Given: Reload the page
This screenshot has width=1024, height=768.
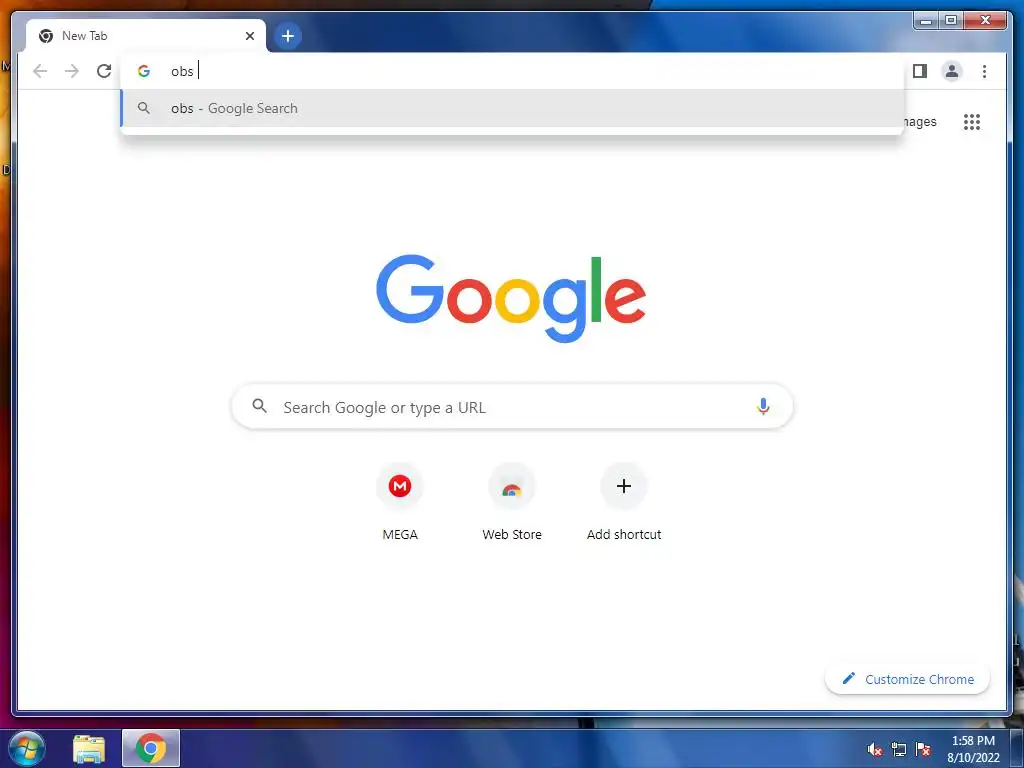Looking at the screenshot, I should pos(104,71).
